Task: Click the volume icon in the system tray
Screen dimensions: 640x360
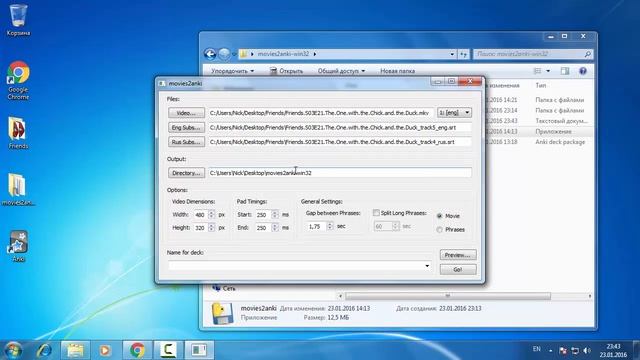Action: (587, 350)
